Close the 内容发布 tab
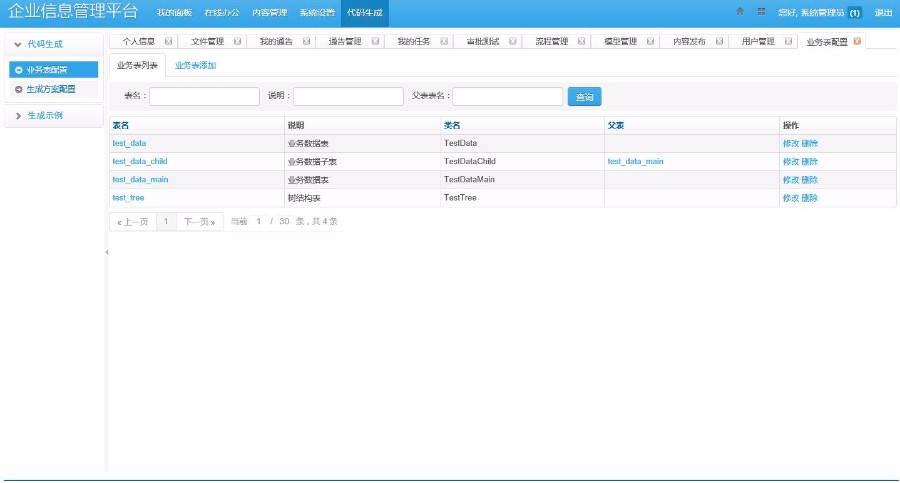This screenshot has height=483, width=900. click(x=719, y=41)
